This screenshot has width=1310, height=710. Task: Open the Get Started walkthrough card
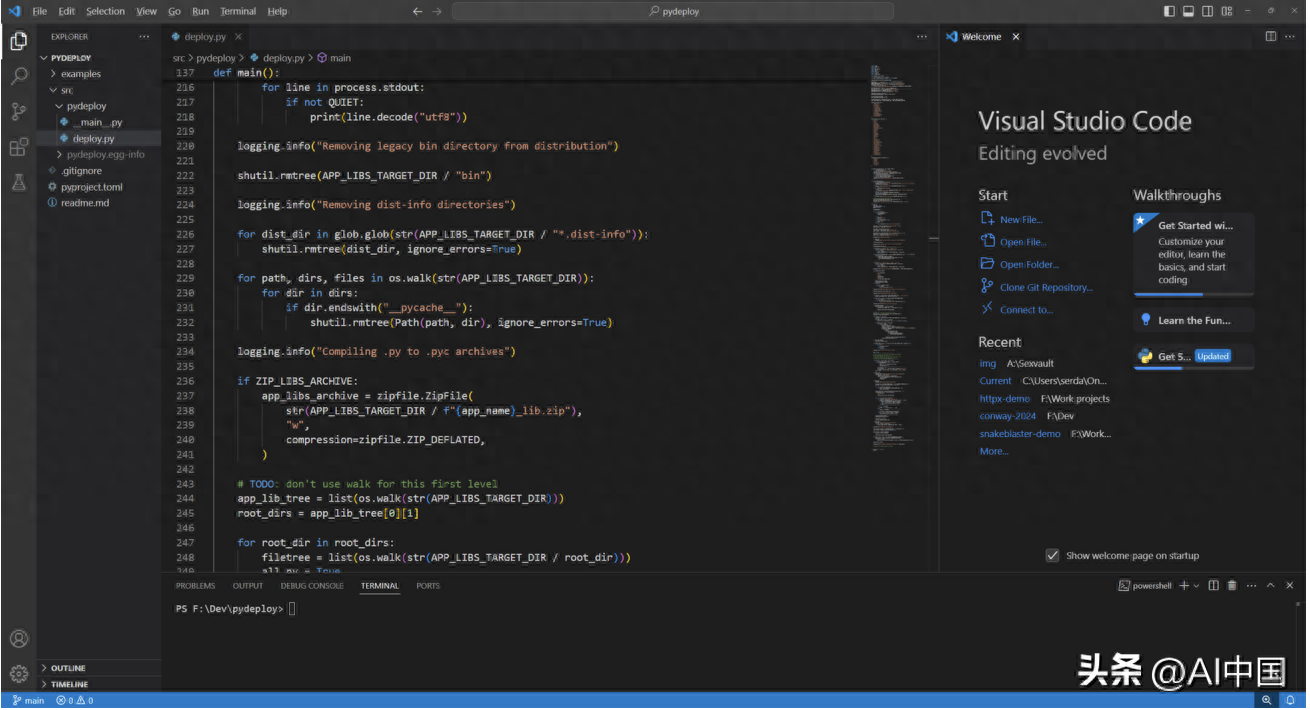[1194, 255]
